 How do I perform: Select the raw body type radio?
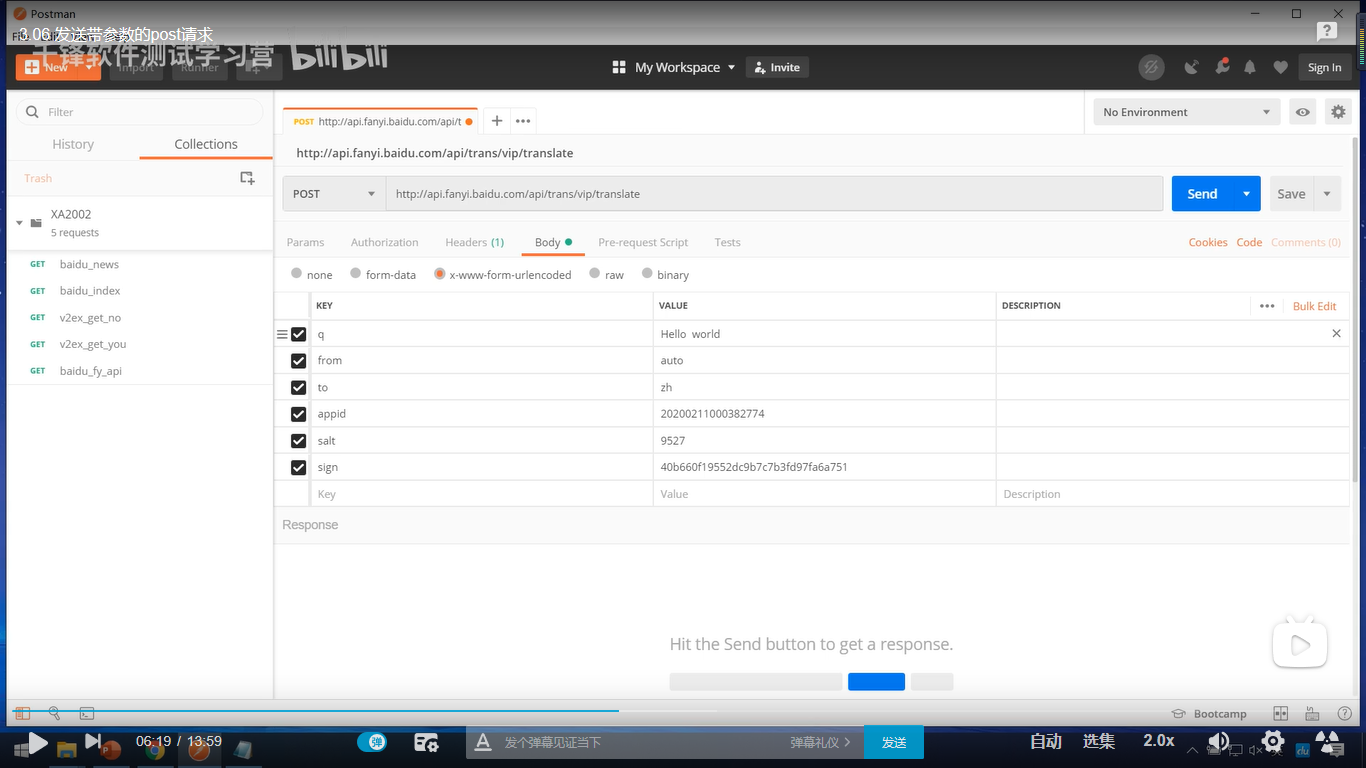tap(595, 273)
